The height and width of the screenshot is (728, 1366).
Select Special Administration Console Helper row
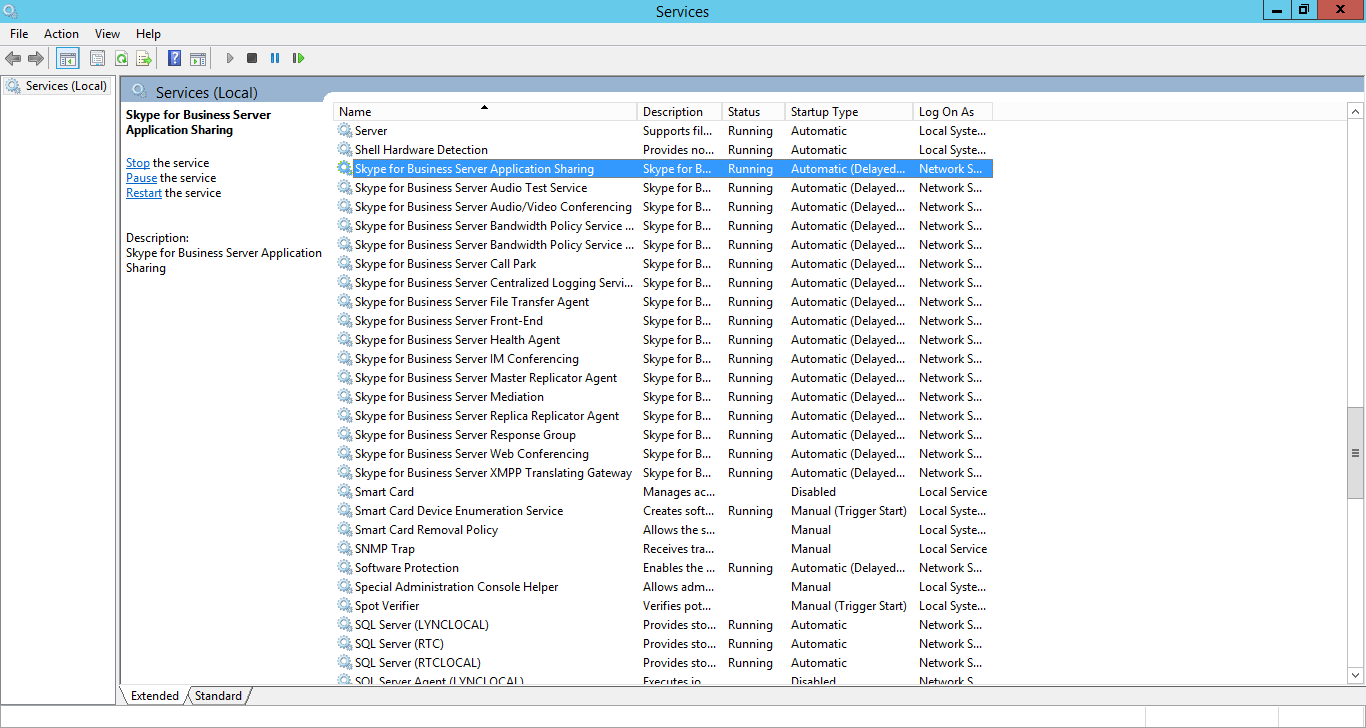[663, 587]
